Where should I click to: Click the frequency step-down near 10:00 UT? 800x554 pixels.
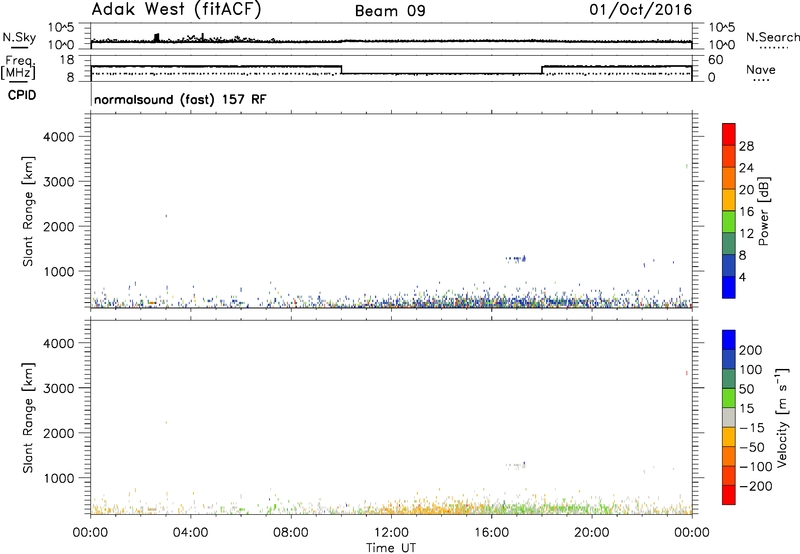341,70
